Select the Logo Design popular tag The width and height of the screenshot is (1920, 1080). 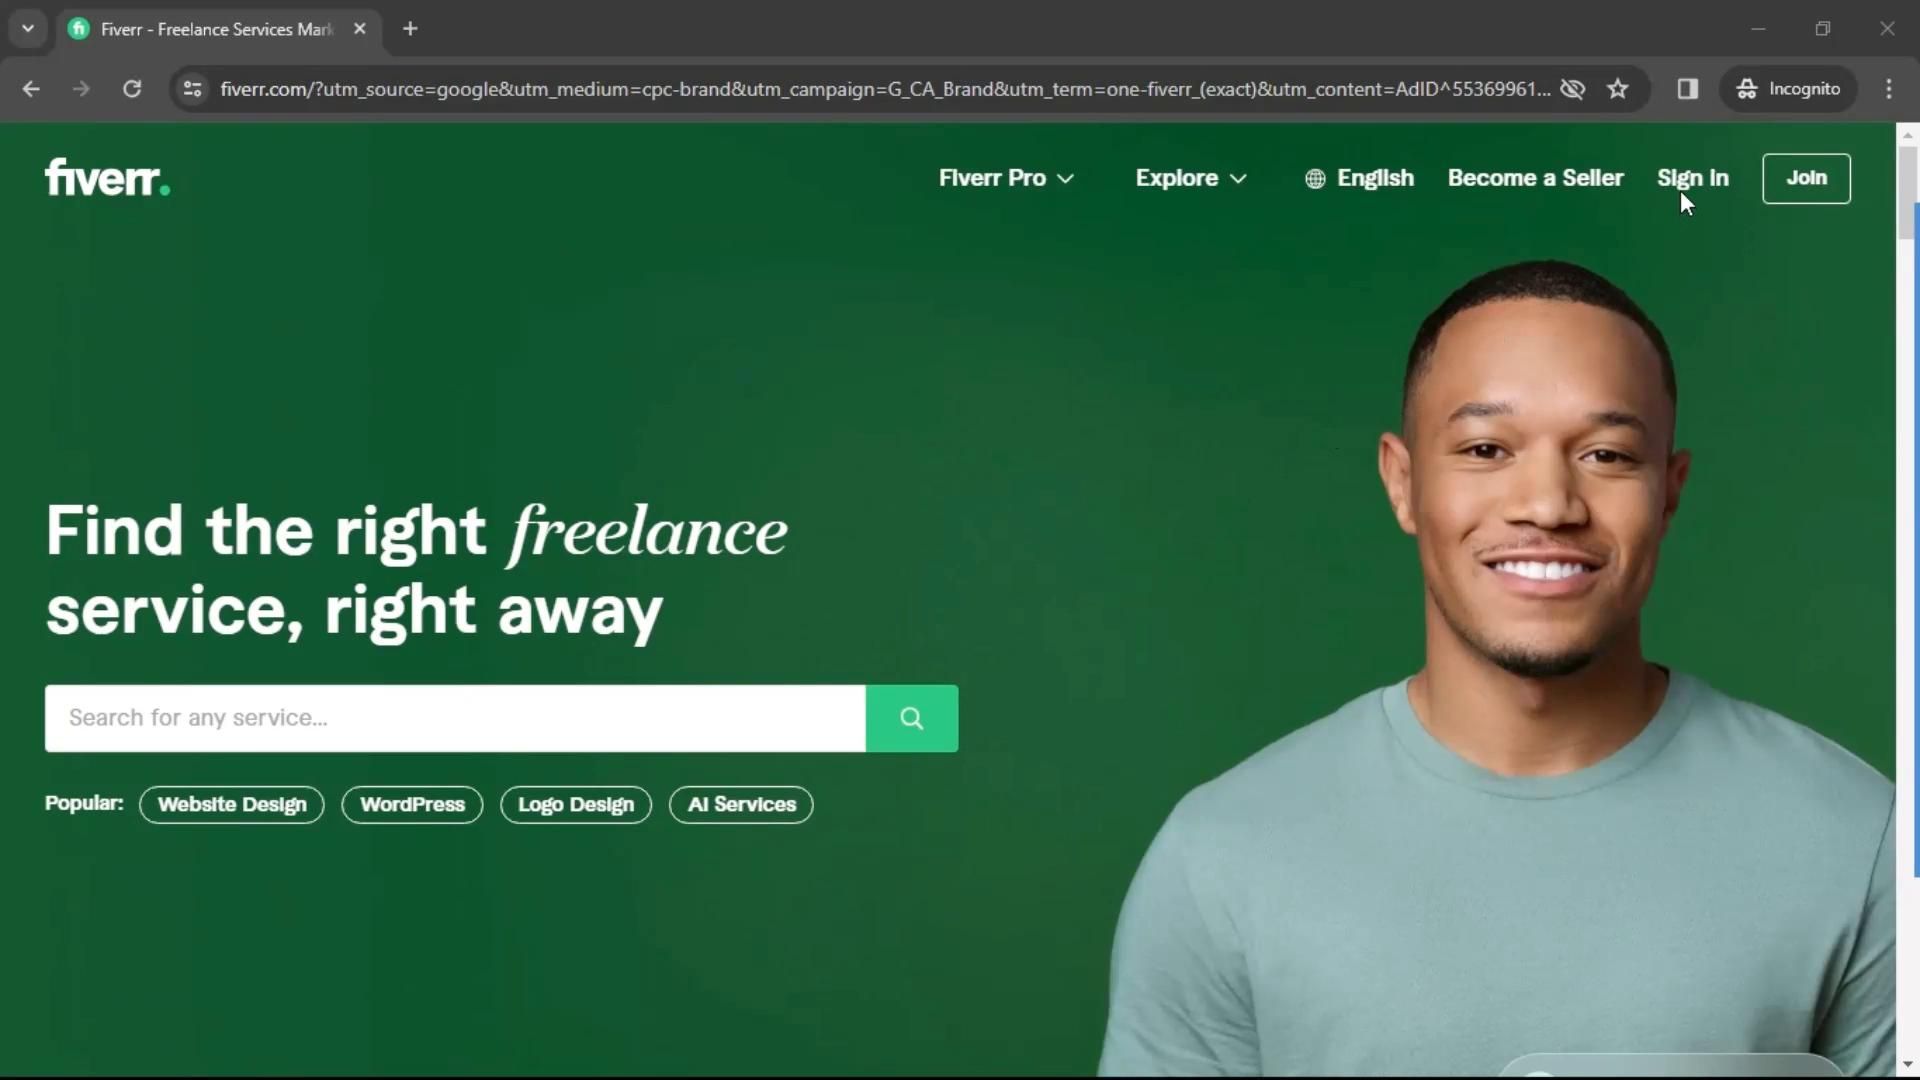(x=576, y=805)
